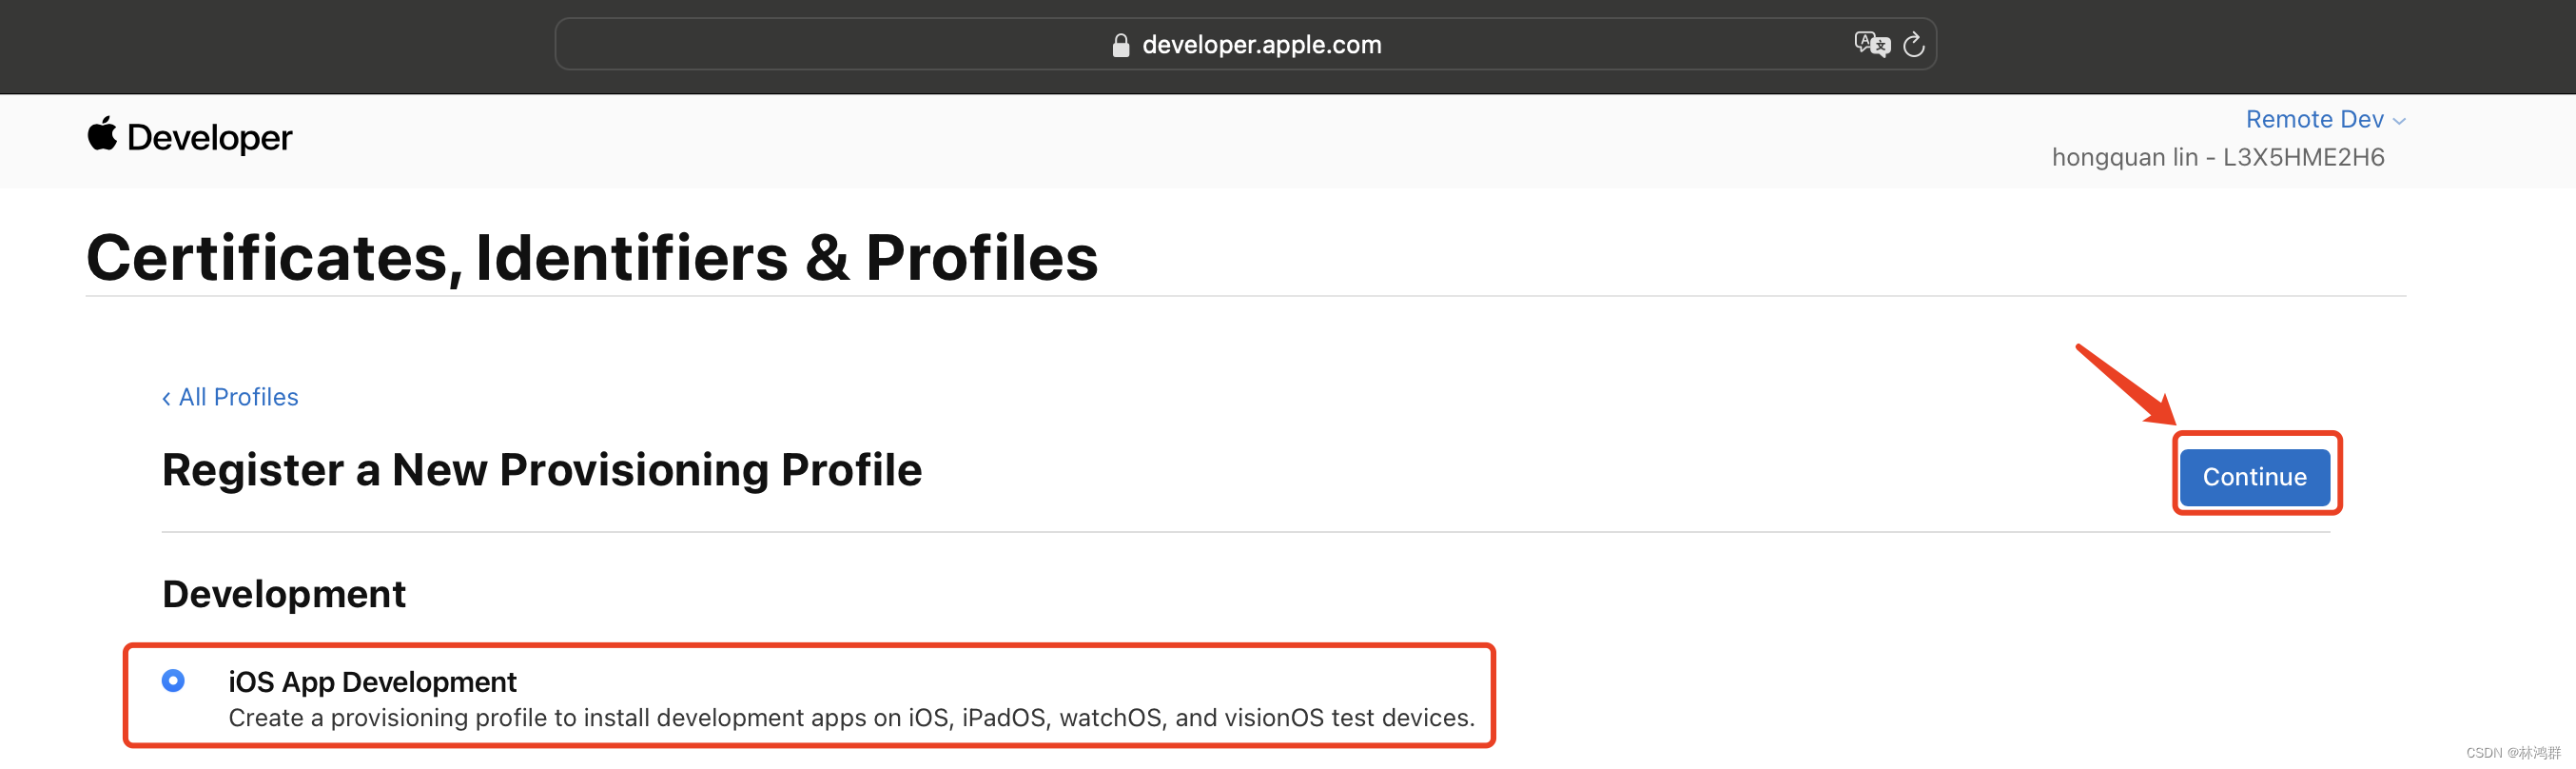Click the Certificates, Identifiers & Profiles heading

(592, 257)
